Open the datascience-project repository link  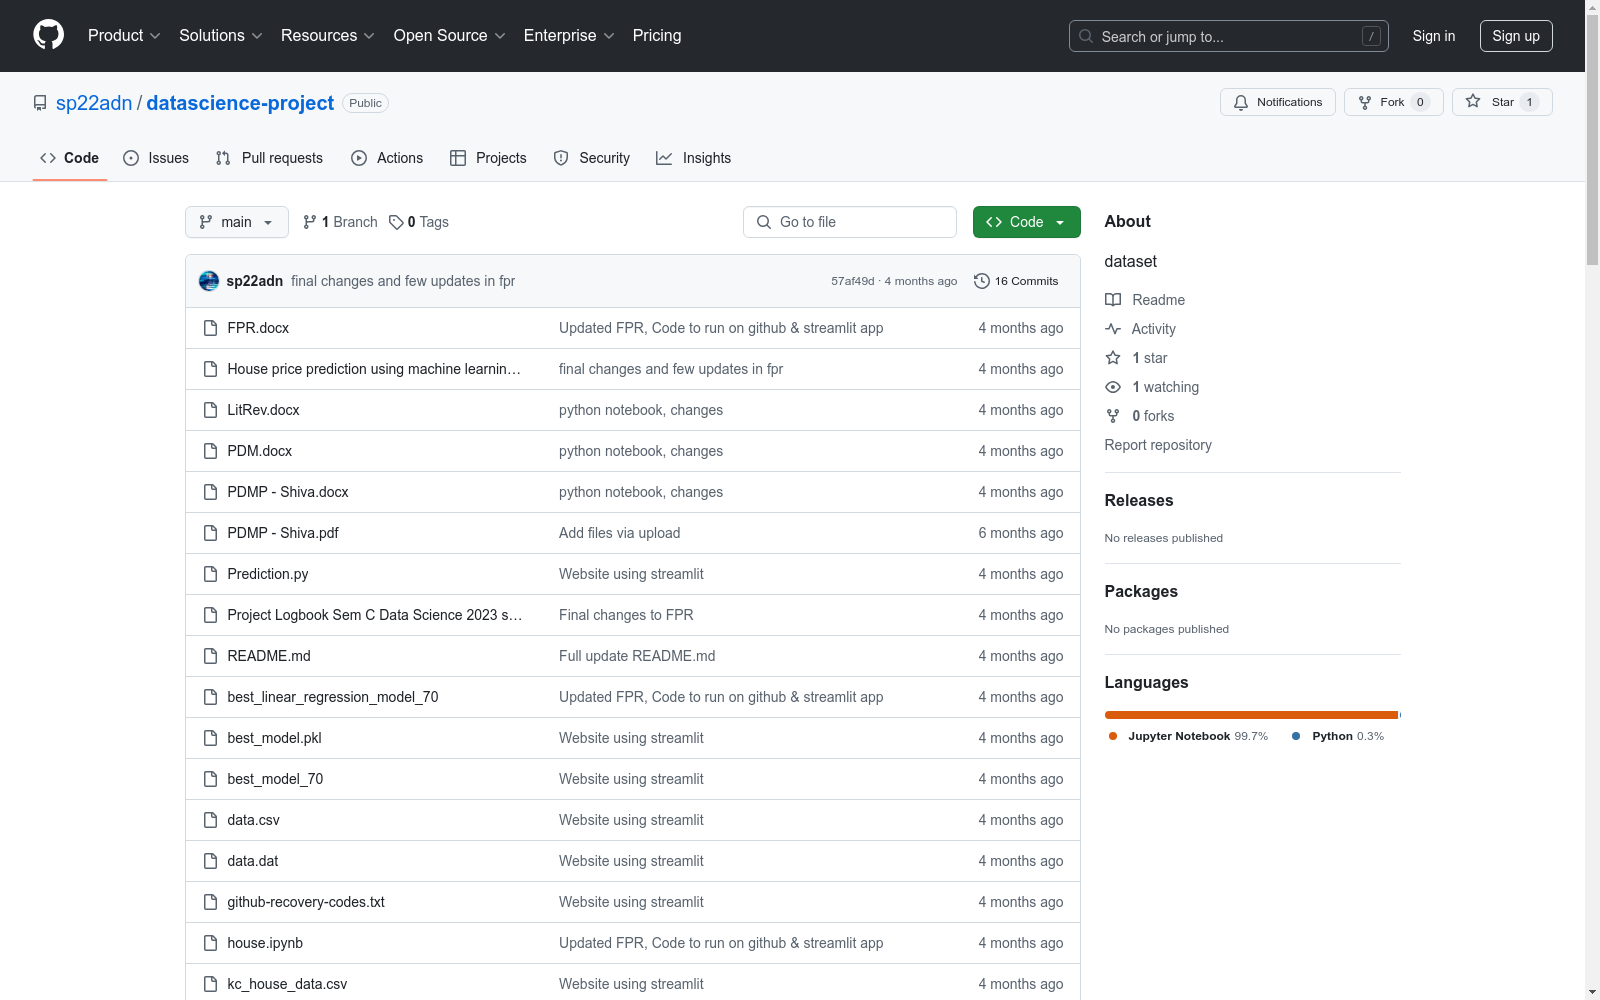tap(240, 103)
